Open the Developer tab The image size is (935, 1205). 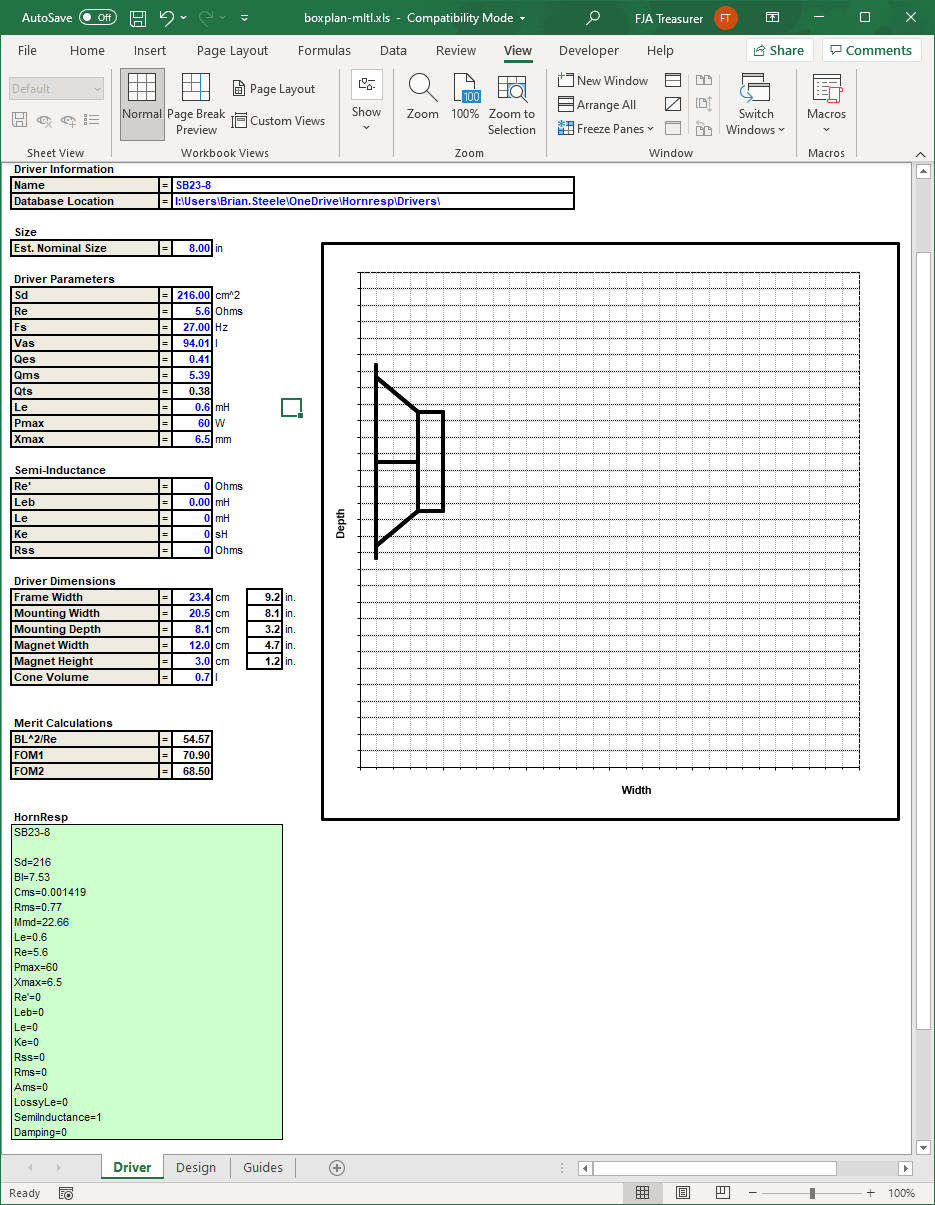(589, 50)
